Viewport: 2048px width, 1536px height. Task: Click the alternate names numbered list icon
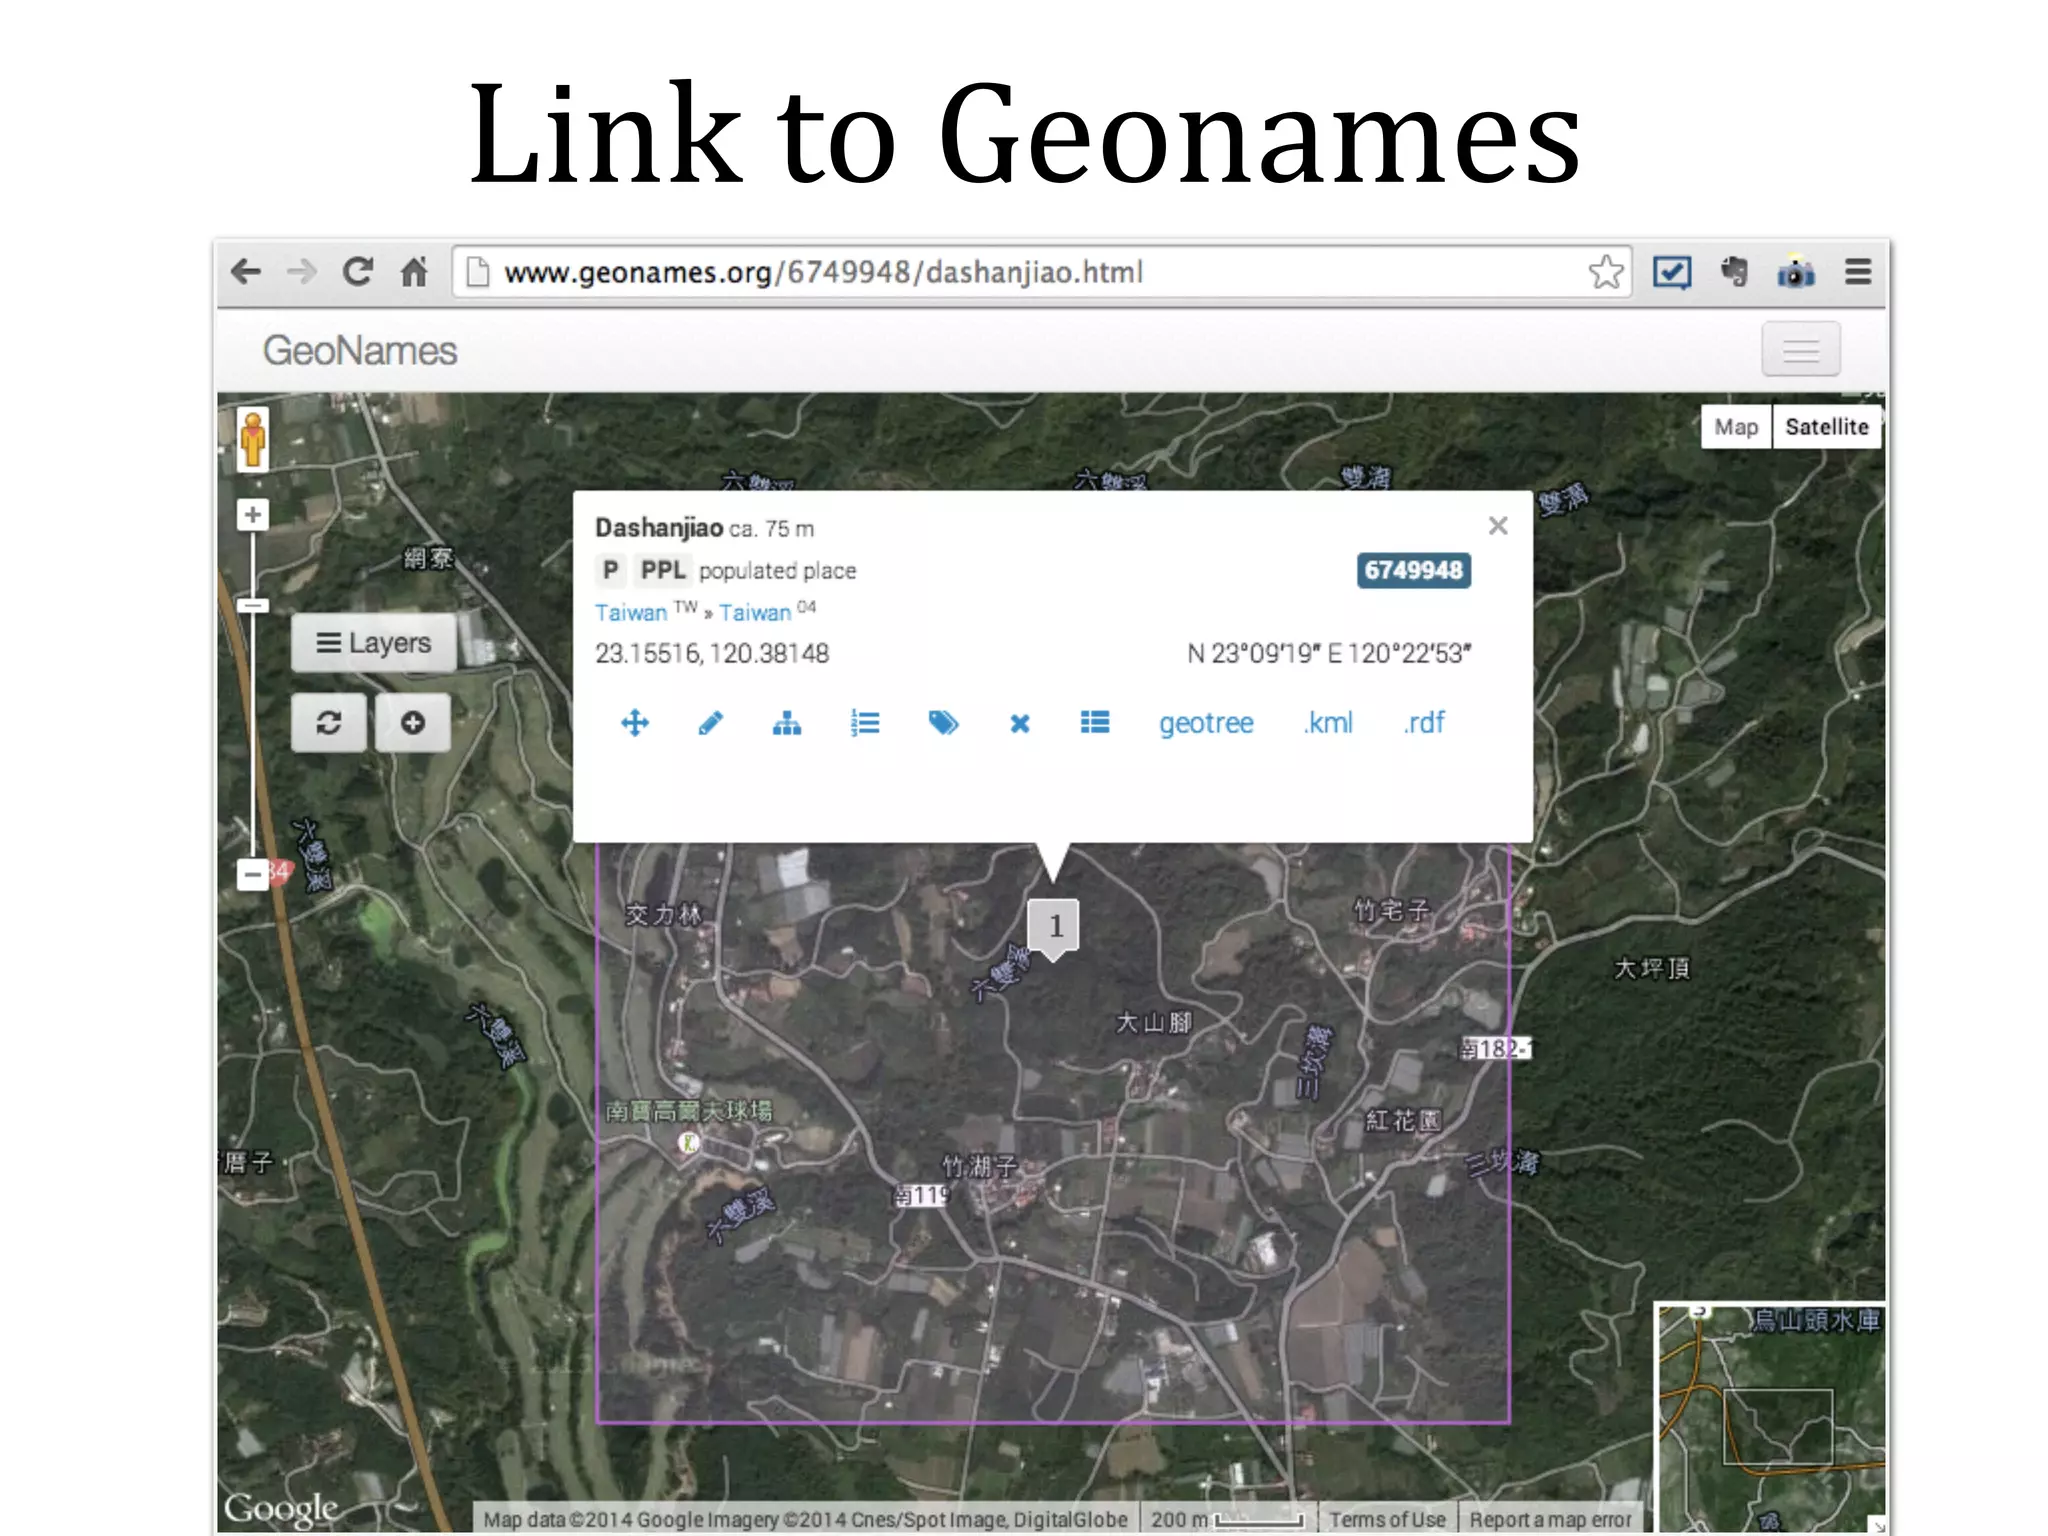[864, 723]
